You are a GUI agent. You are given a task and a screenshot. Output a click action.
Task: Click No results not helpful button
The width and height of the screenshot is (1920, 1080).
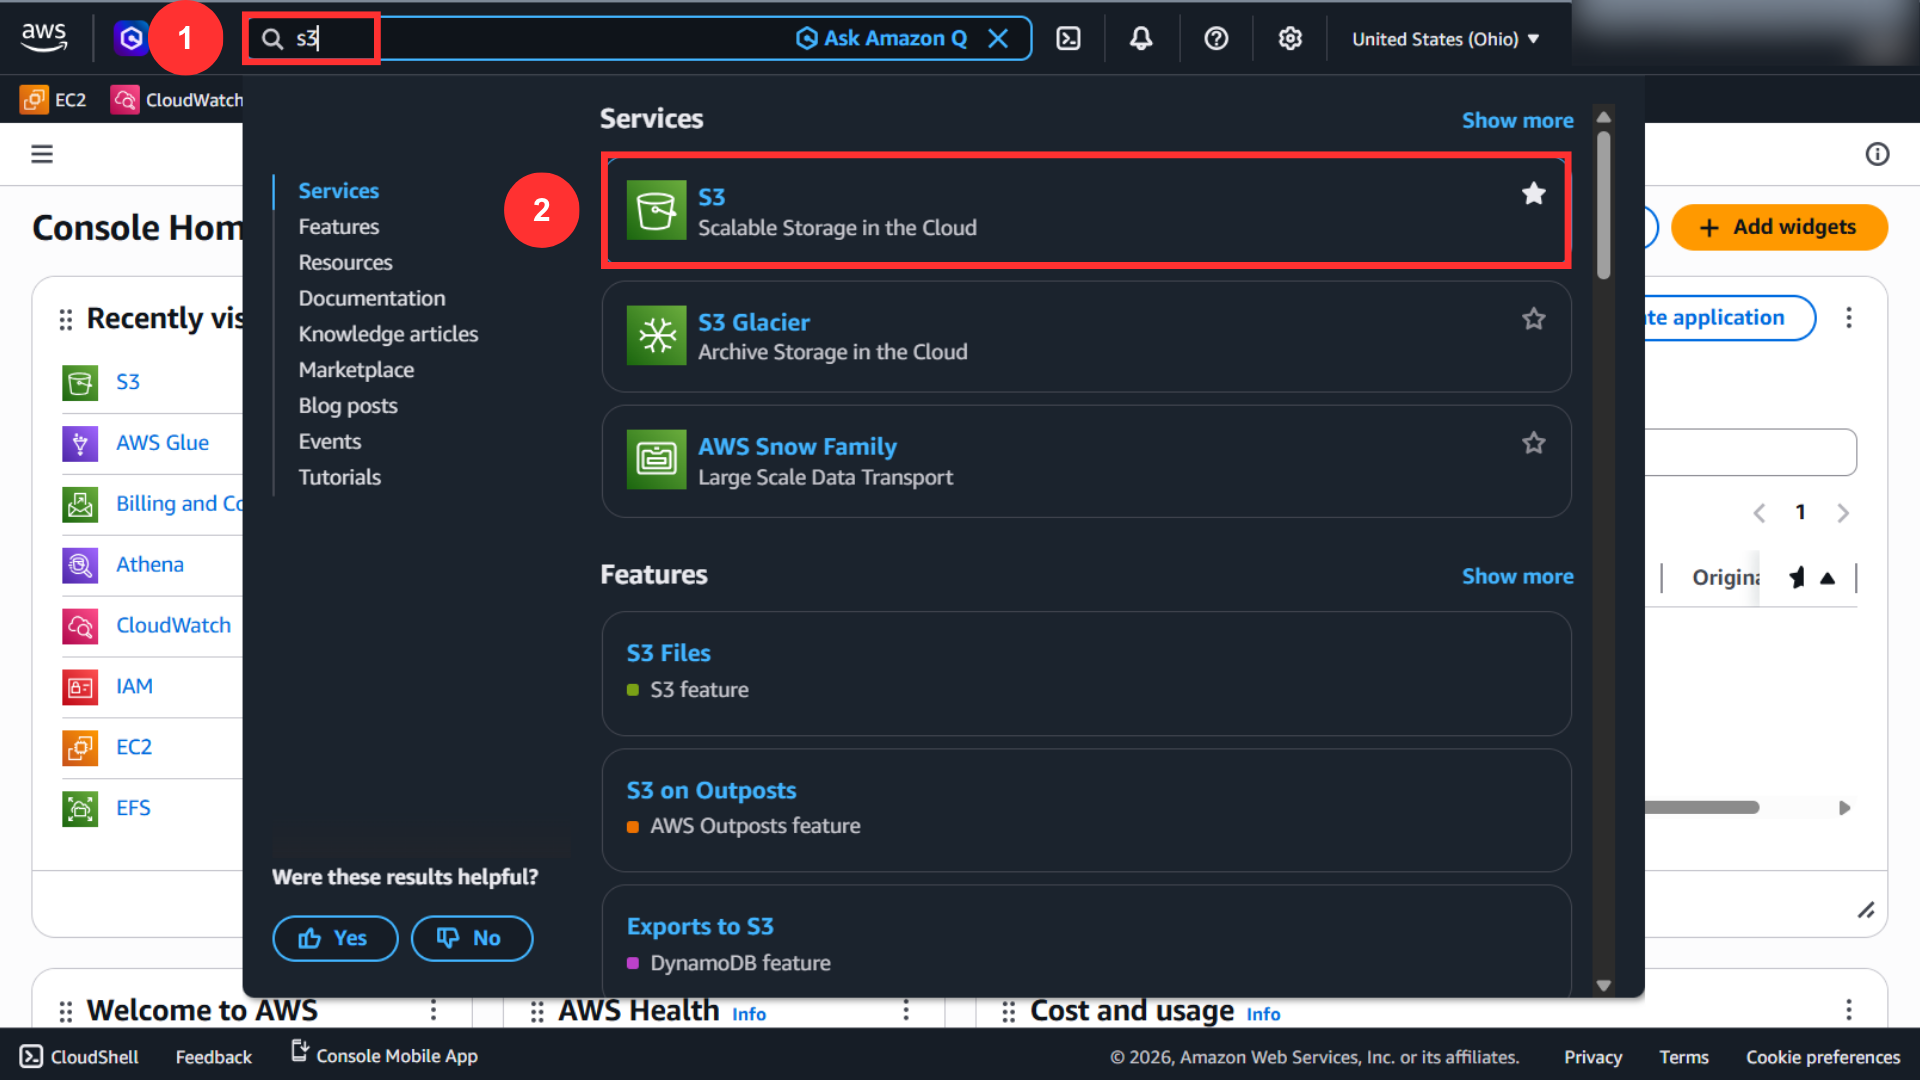coord(471,938)
